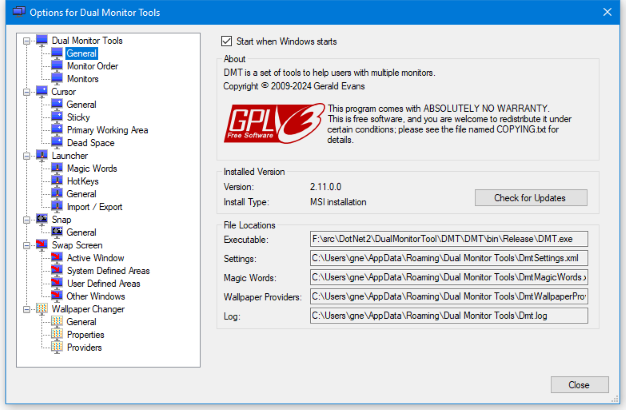Image resolution: width=626 pixels, height=410 pixels.
Task: Click the Settings path field
Action: 449,258
